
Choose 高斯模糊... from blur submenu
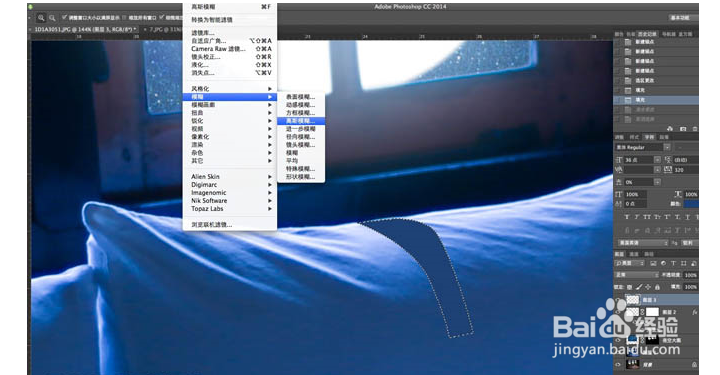301,121
